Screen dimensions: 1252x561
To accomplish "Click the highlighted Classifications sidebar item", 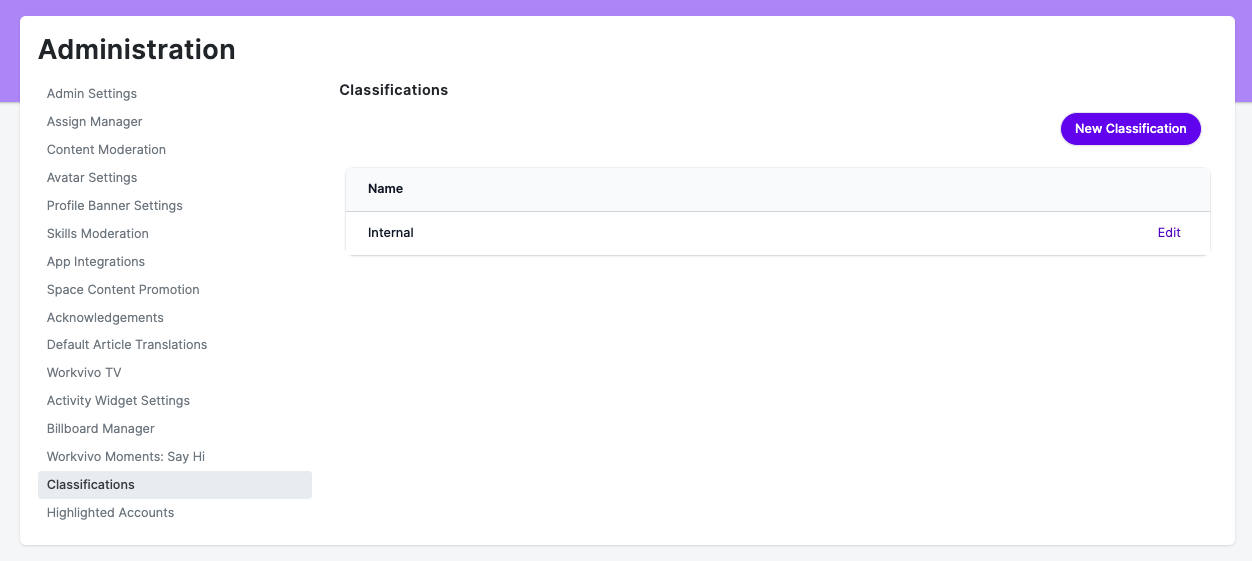I will [x=175, y=485].
